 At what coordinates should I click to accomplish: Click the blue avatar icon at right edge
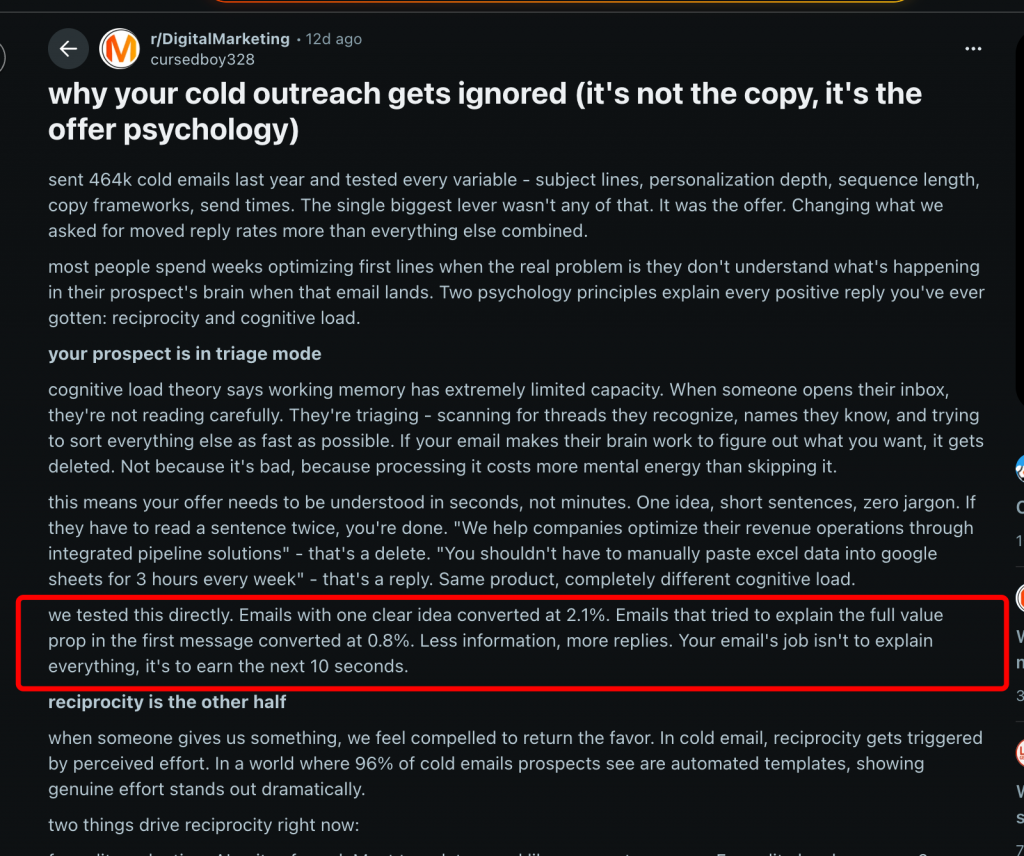1019,468
